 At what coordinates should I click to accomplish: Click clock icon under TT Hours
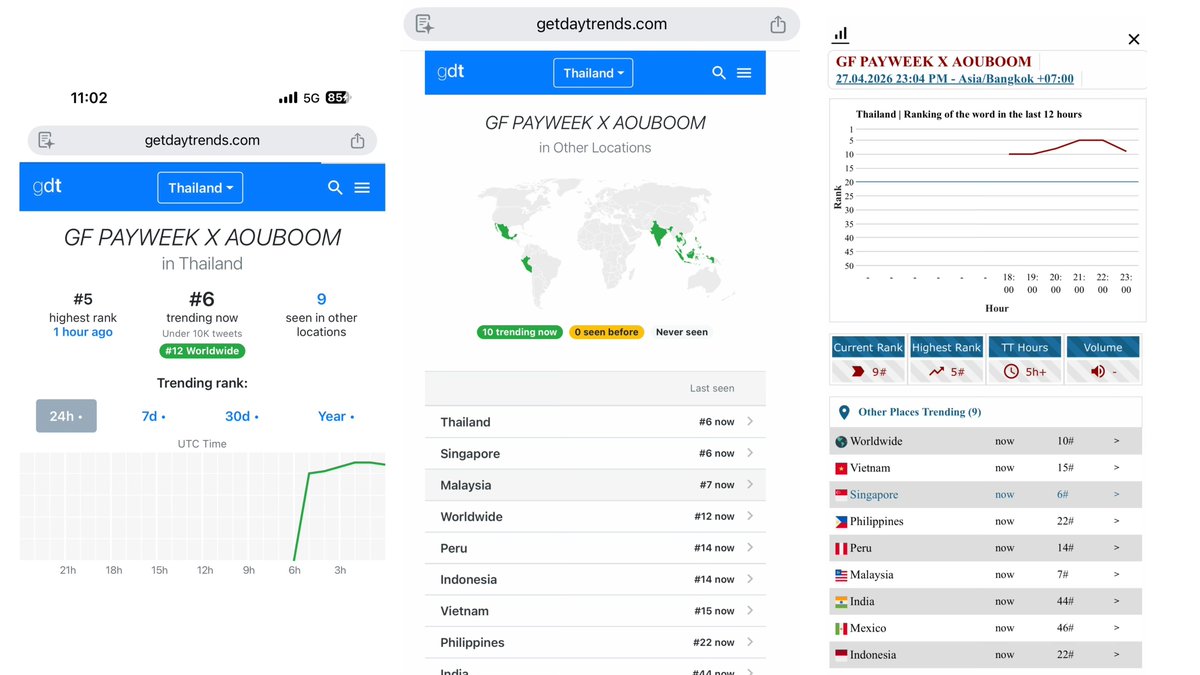(1011, 371)
